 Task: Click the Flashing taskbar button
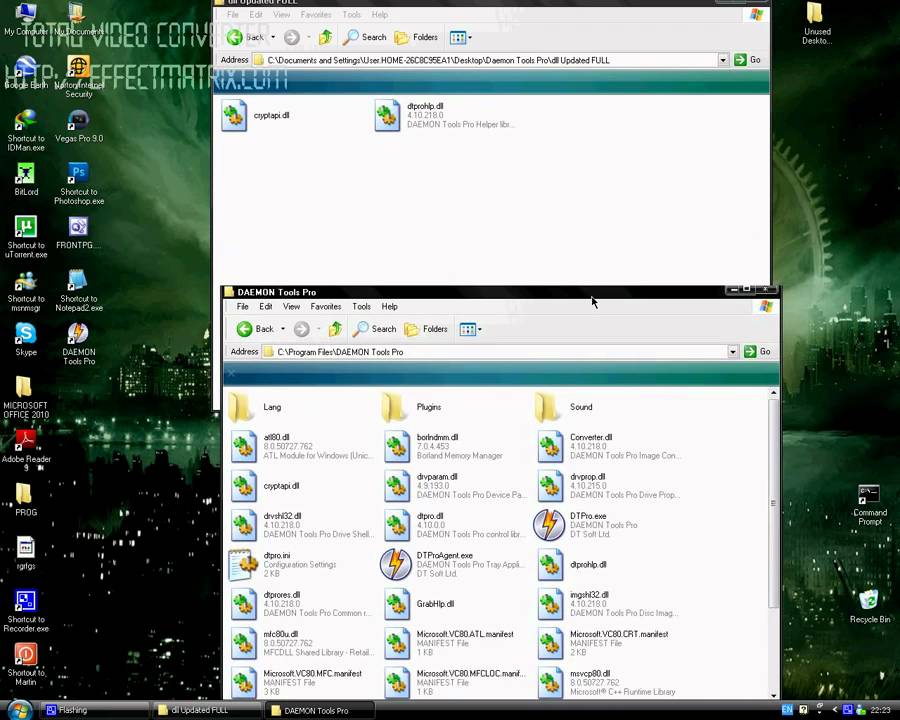click(x=95, y=710)
